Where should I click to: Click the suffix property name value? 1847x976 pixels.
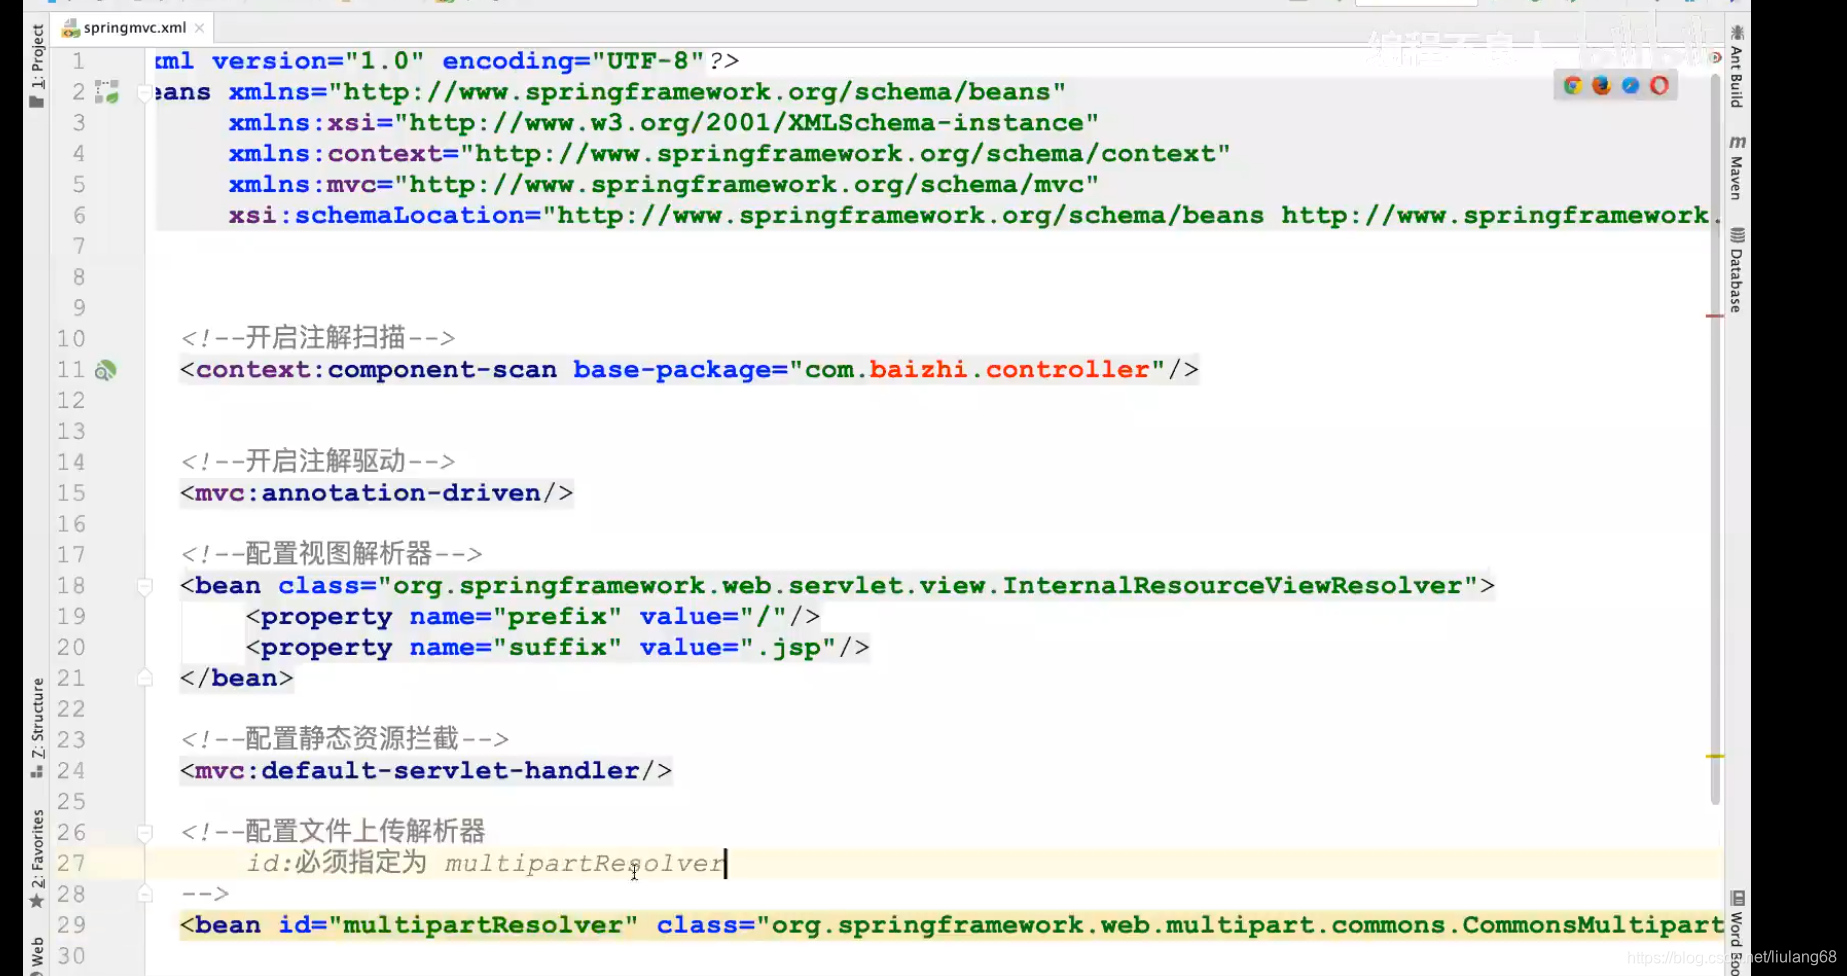click(x=557, y=648)
